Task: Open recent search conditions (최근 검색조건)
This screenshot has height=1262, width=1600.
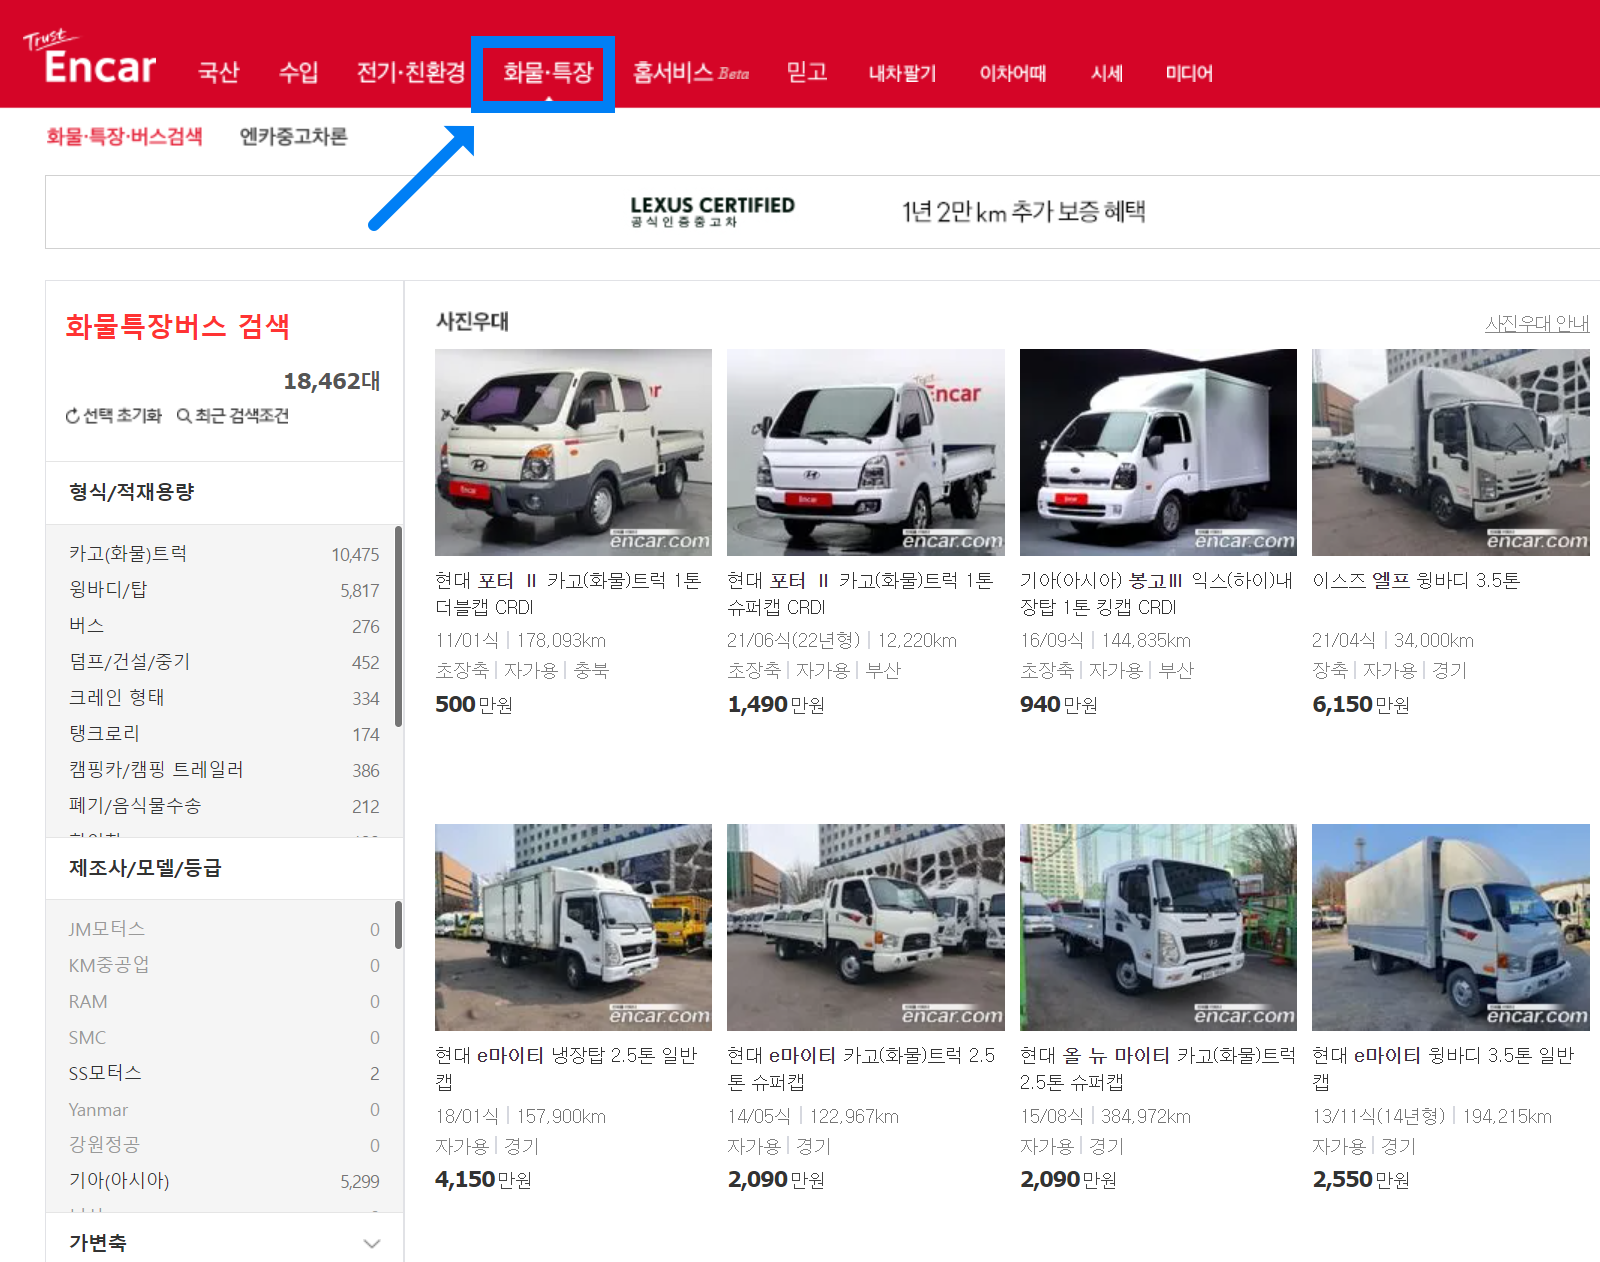Action: click(x=233, y=416)
